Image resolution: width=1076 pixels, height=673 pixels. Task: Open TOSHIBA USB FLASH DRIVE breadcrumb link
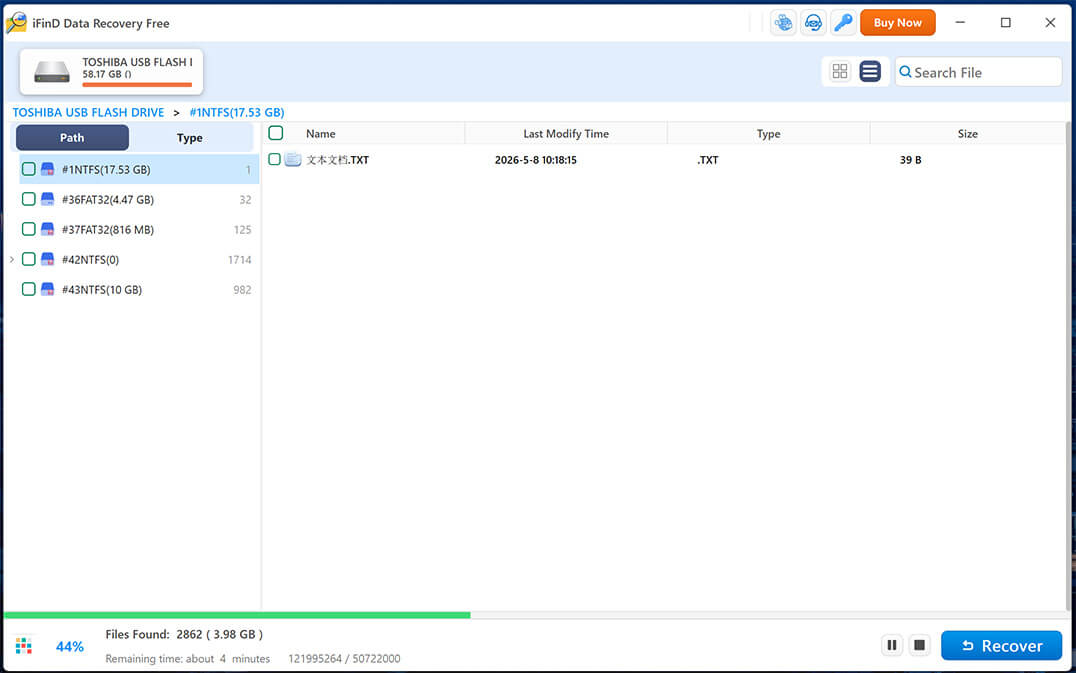pos(89,113)
